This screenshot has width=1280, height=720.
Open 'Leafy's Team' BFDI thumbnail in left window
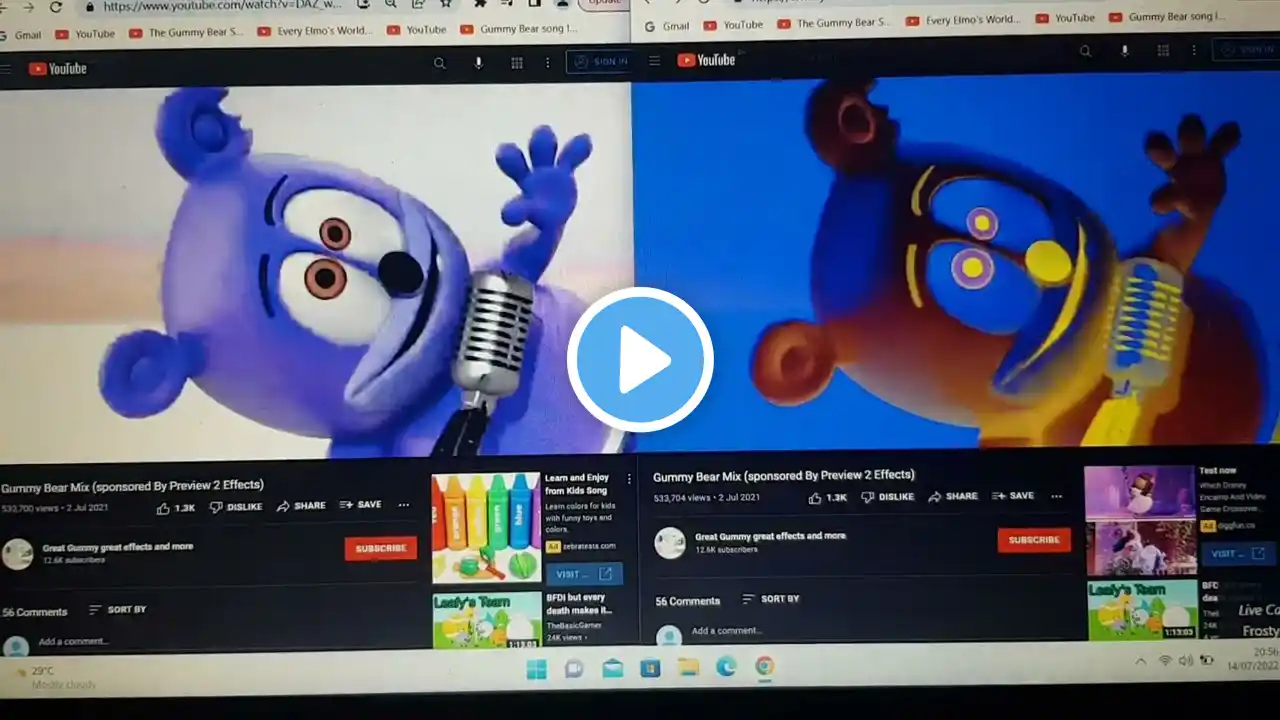click(487, 620)
